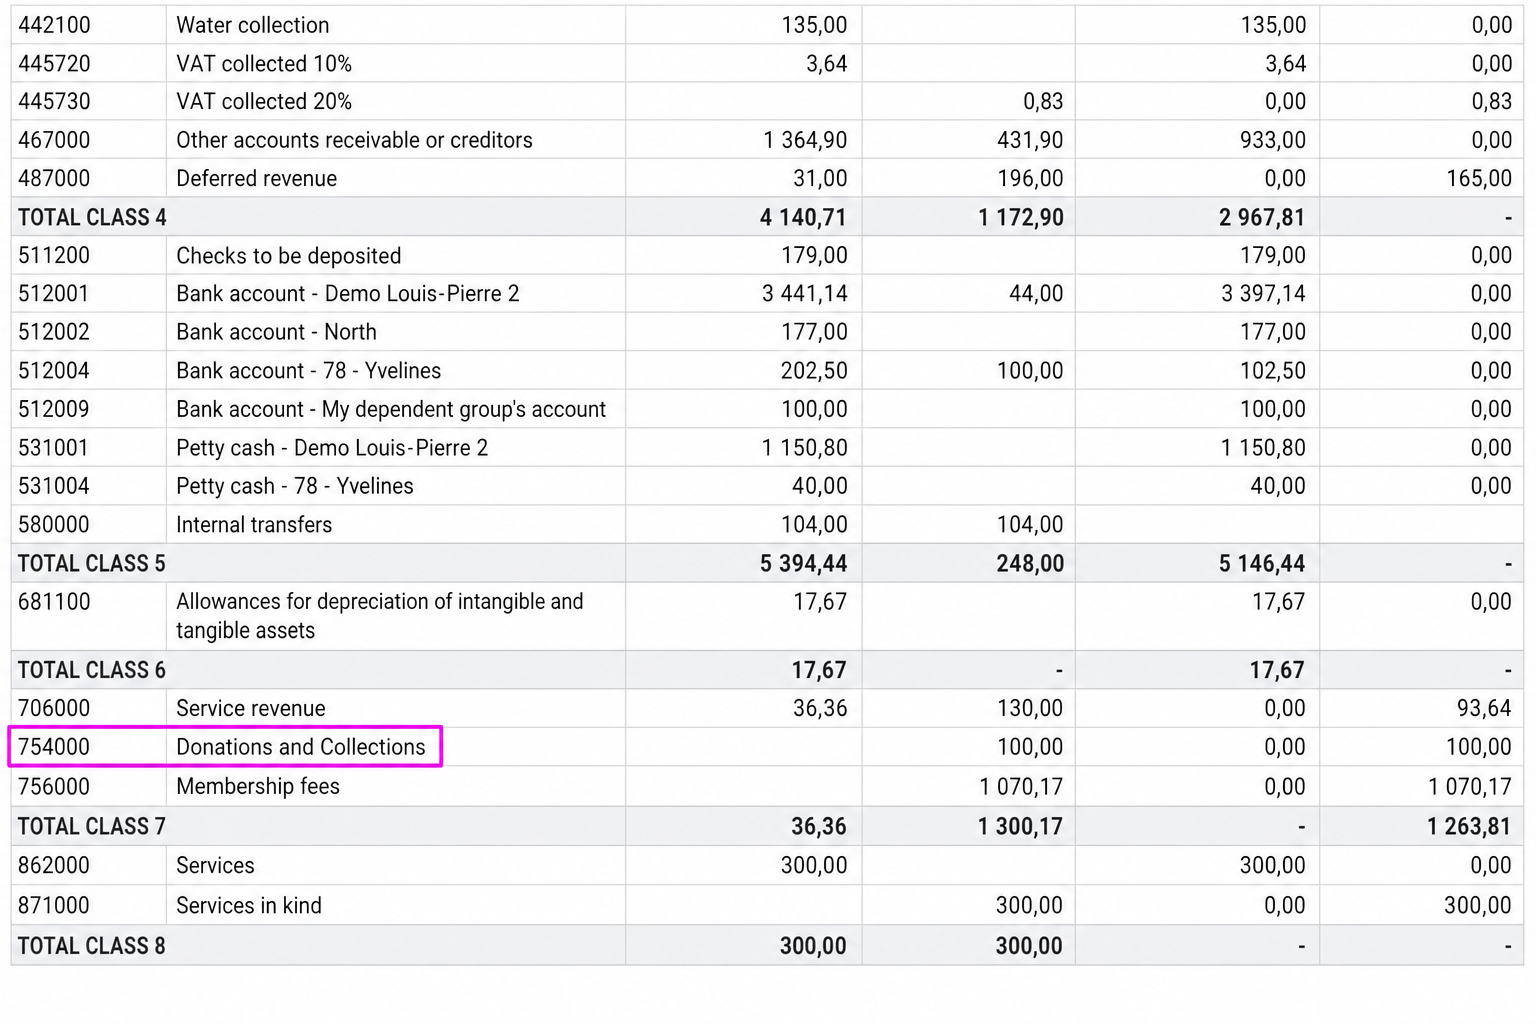This screenshot has width=1536, height=1024.
Task: Click account code "754000"
Action: click(54, 747)
